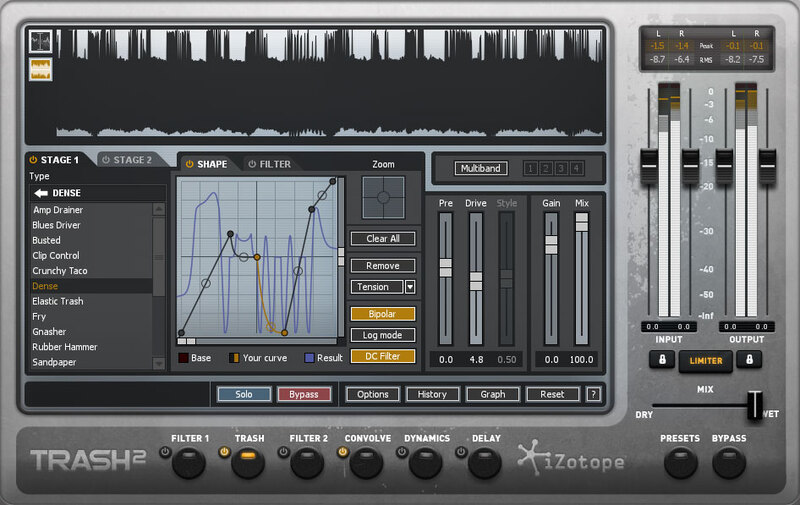Click the Drive slider handle

click(x=476, y=280)
